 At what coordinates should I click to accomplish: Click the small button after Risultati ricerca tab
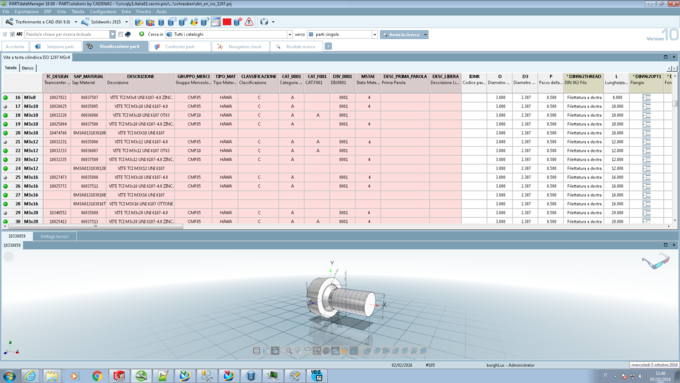328,46
